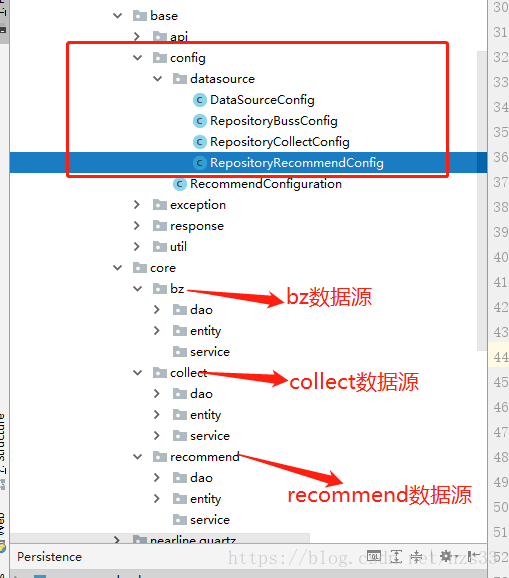Click the config package folder icon
This screenshot has height=578, width=509.
(x=160, y=58)
